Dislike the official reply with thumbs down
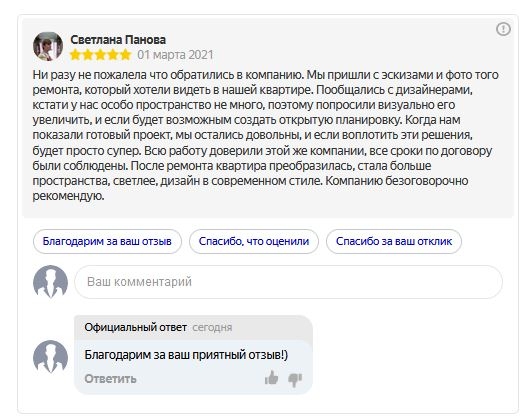 295,379
